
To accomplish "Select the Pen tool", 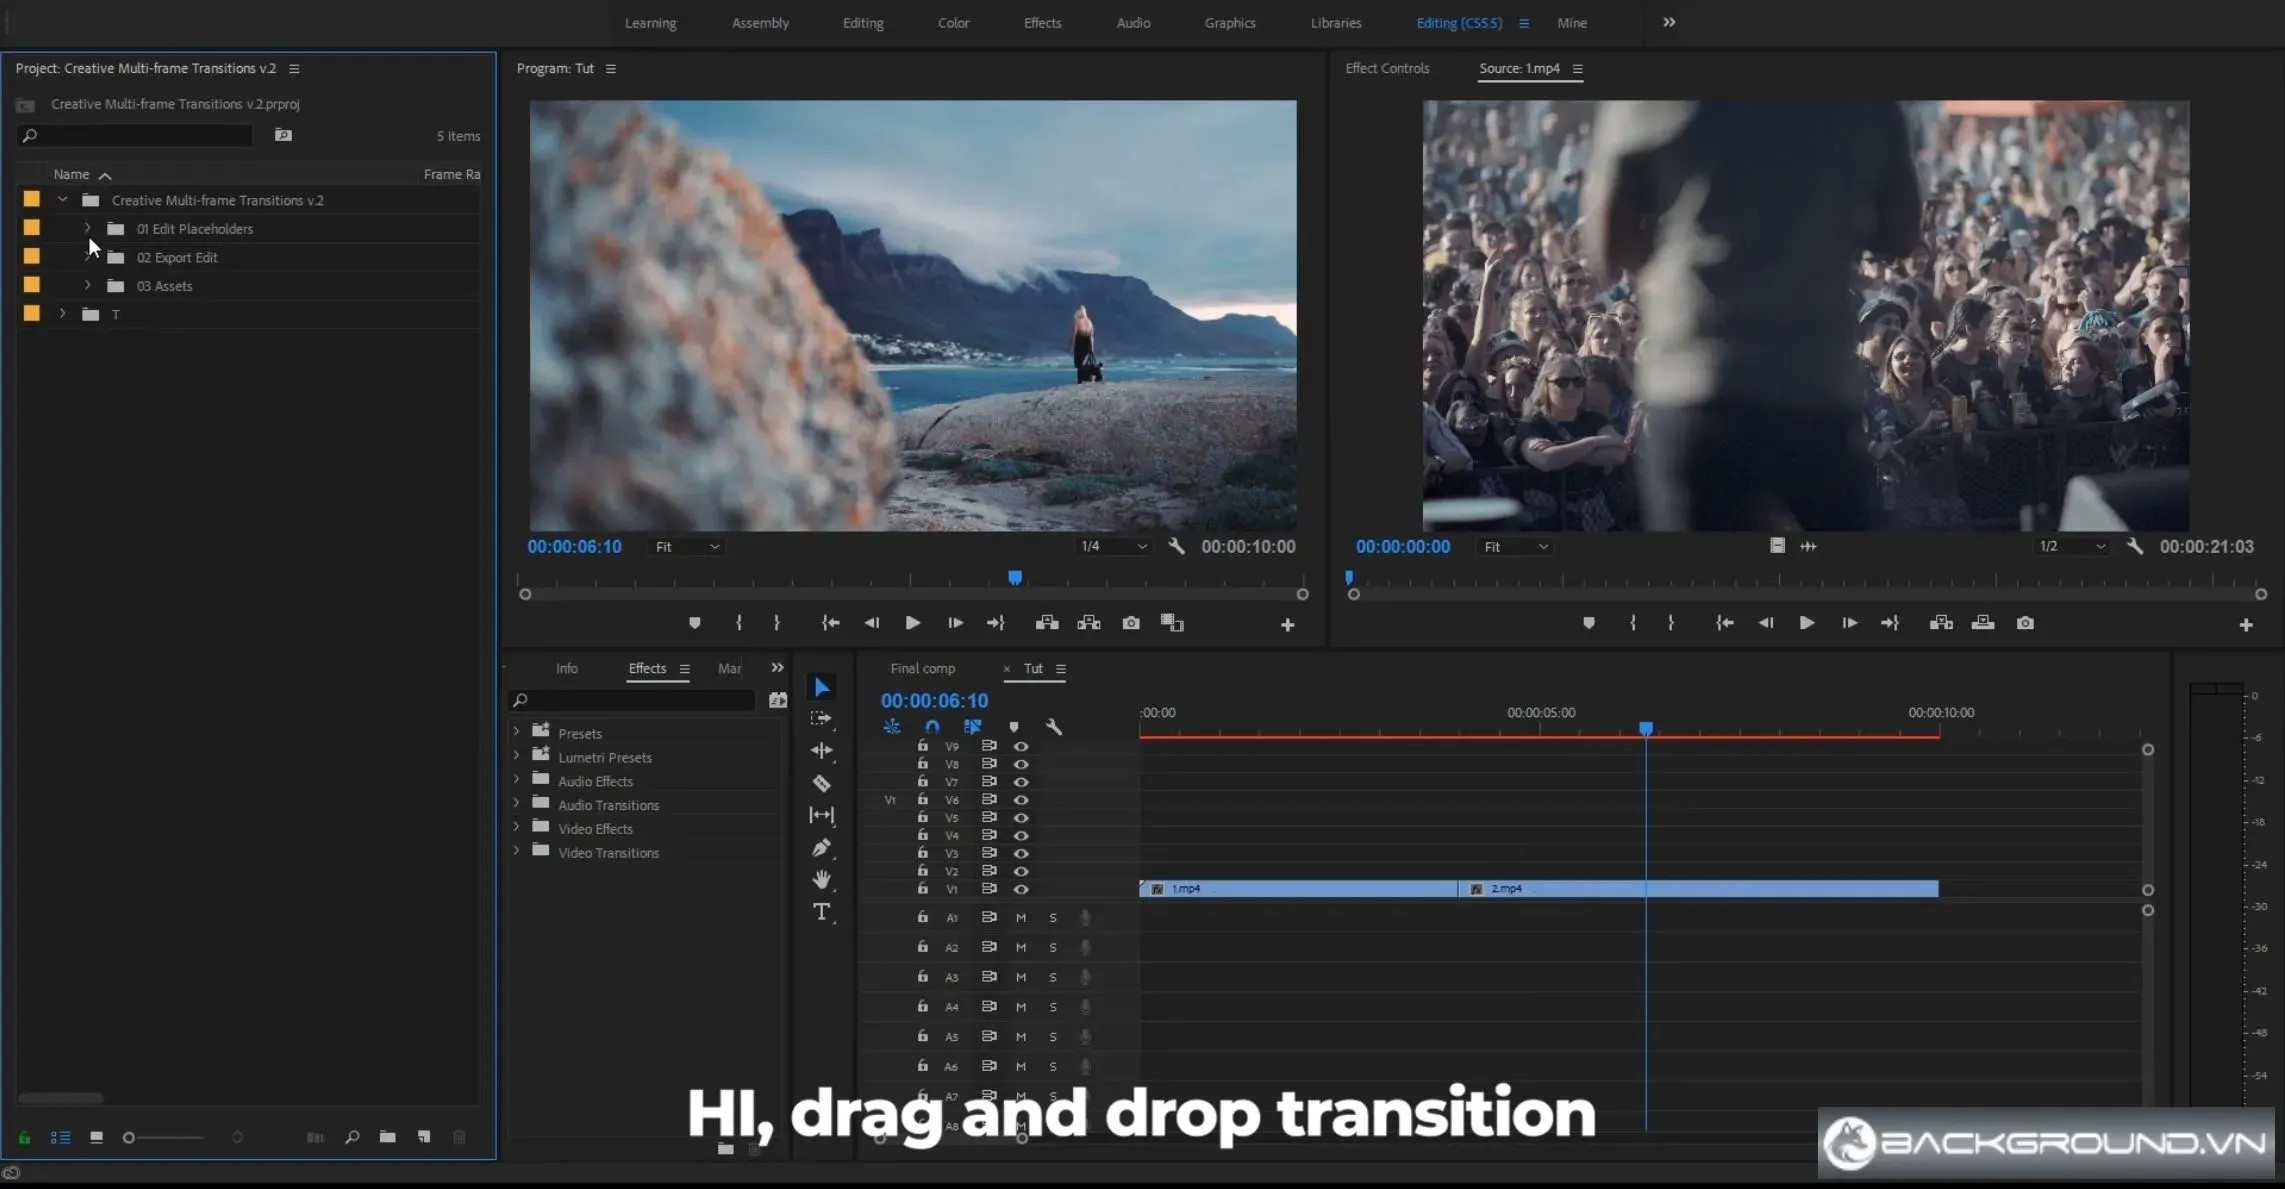I will click(821, 848).
